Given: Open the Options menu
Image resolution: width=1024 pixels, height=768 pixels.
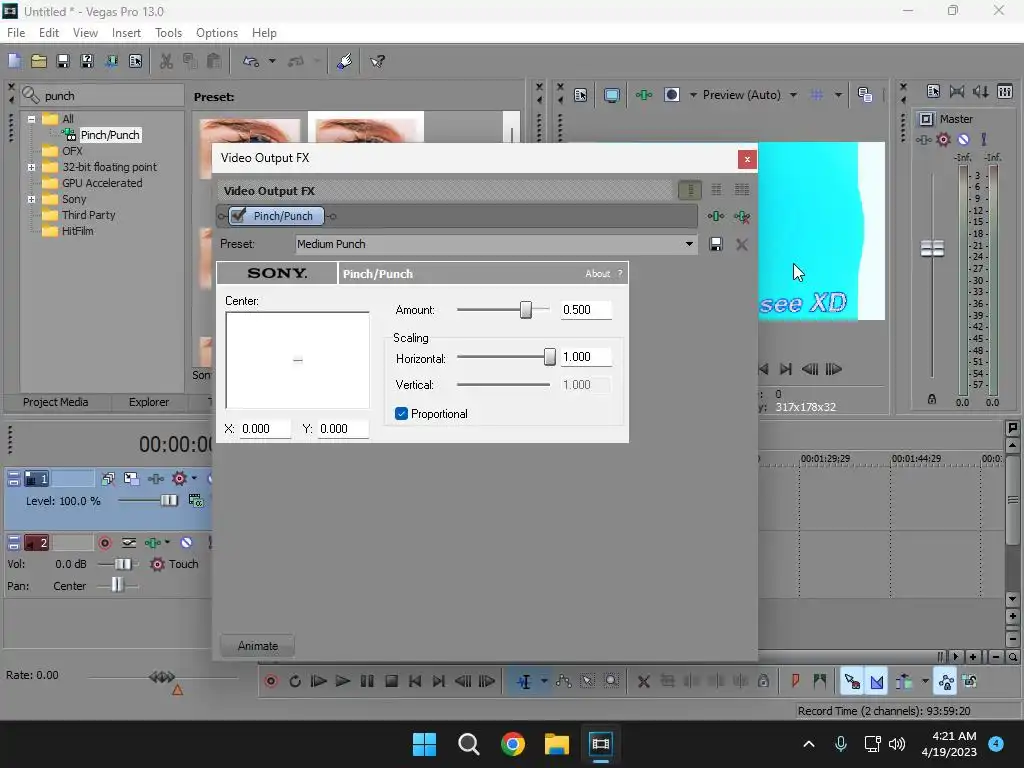Looking at the screenshot, I should (217, 33).
